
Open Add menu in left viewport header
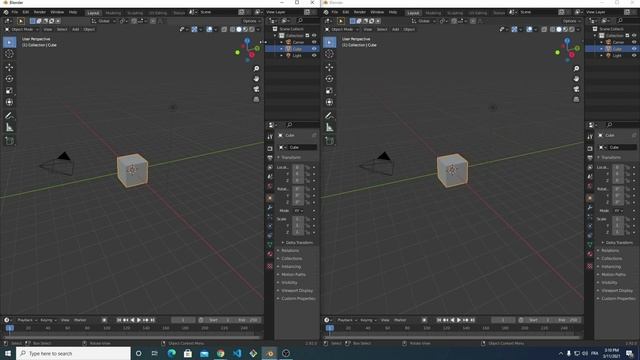[x=76, y=29]
